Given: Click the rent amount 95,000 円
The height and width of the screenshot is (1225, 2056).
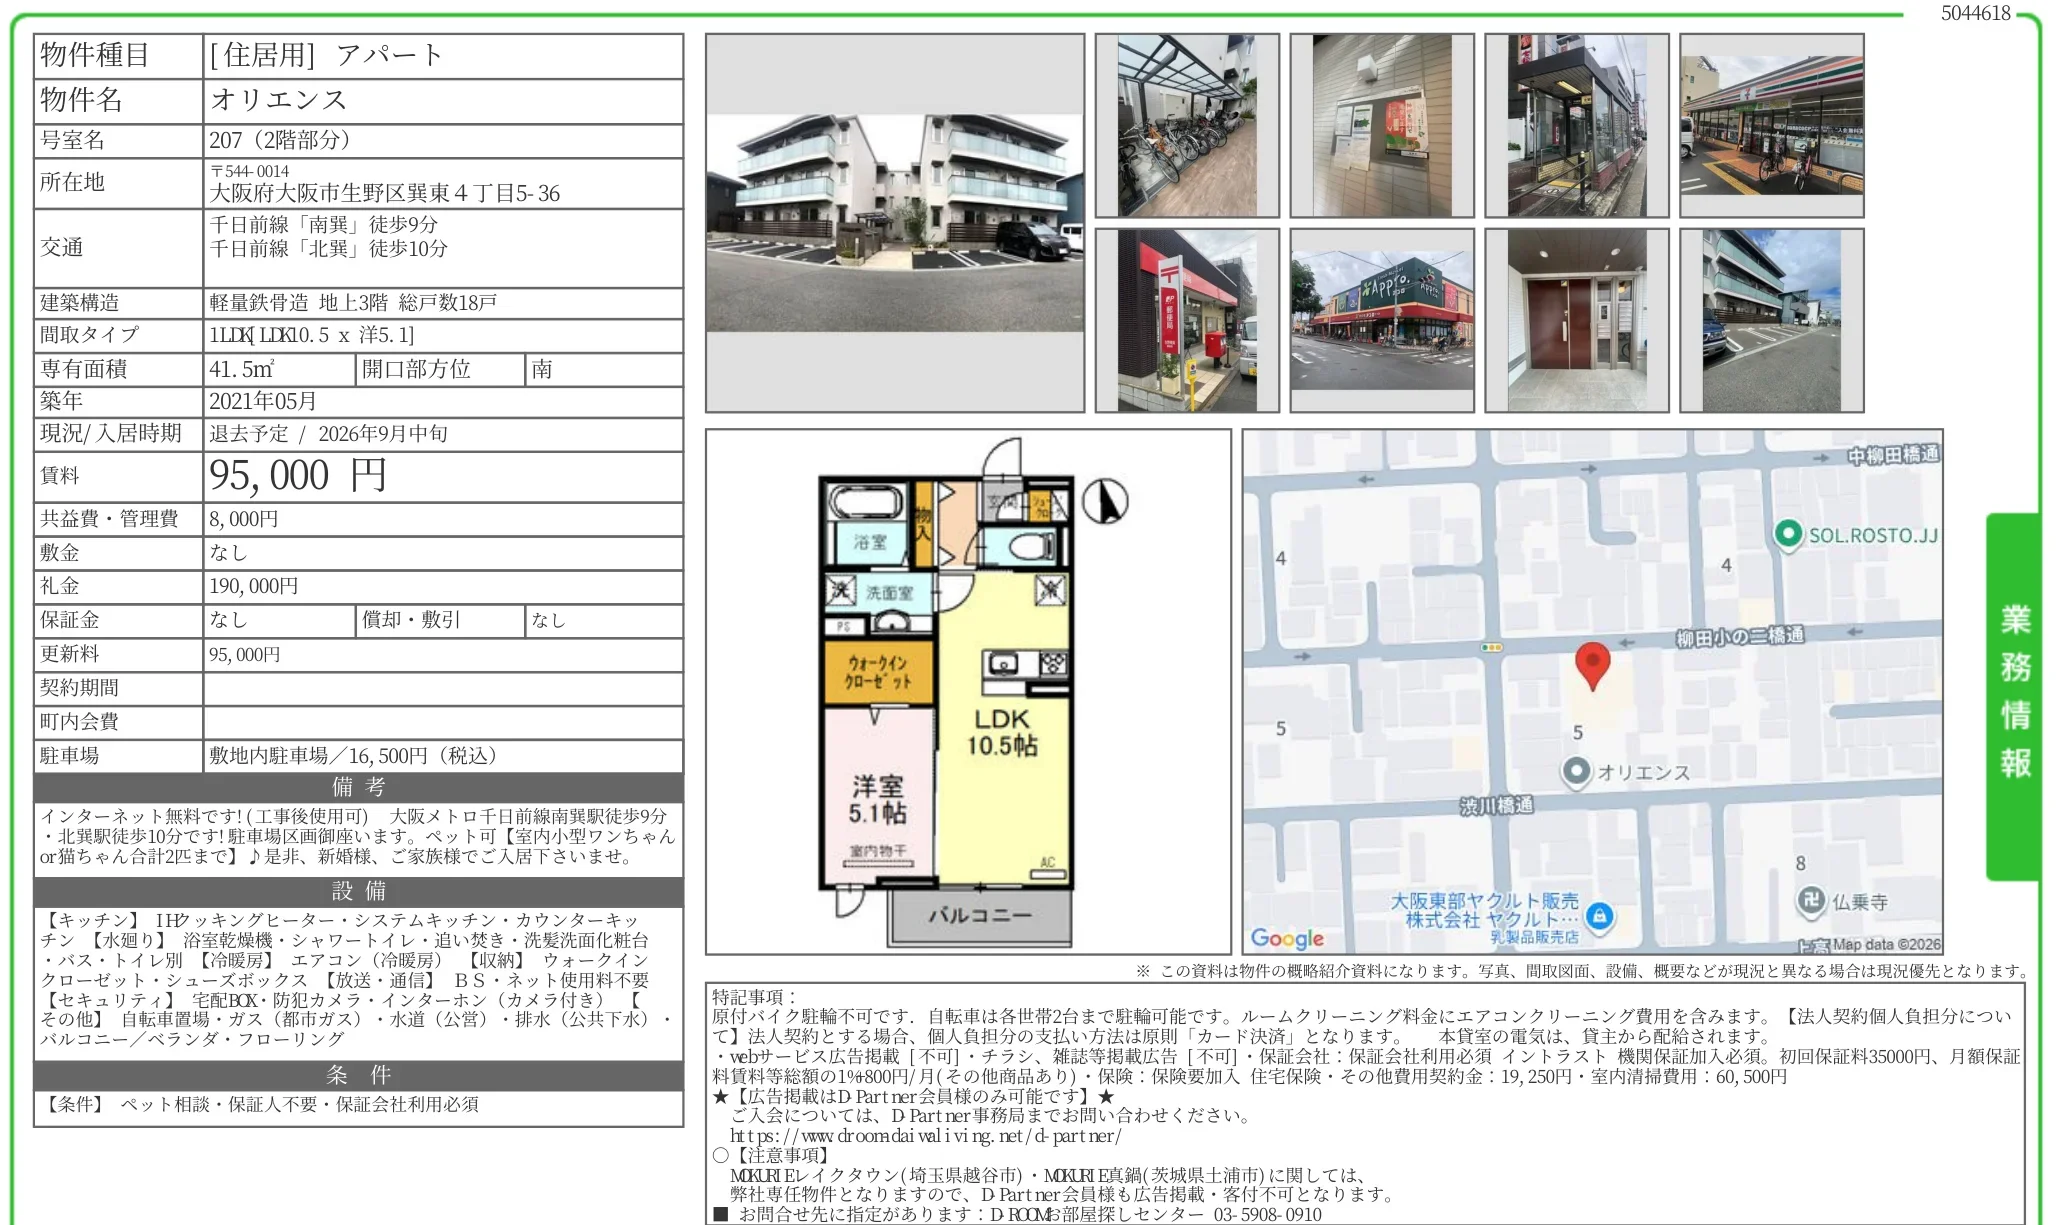Looking at the screenshot, I should point(297,476).
